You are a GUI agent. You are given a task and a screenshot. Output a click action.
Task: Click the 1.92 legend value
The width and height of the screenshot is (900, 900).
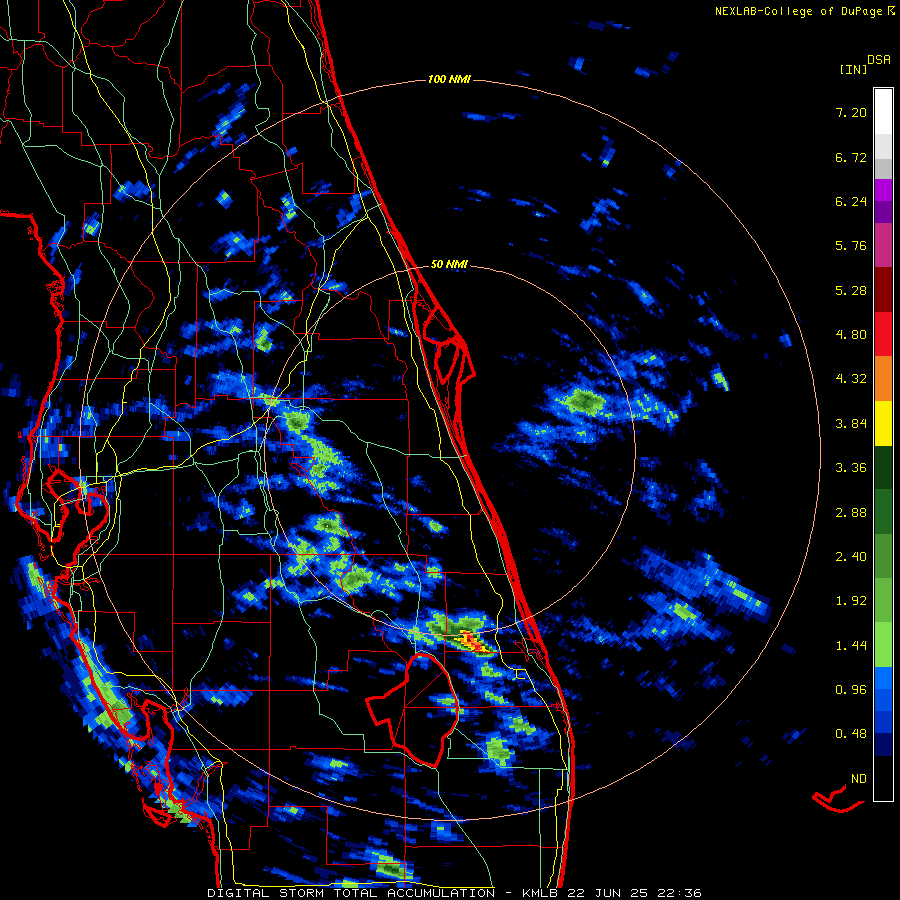point(851,601)
